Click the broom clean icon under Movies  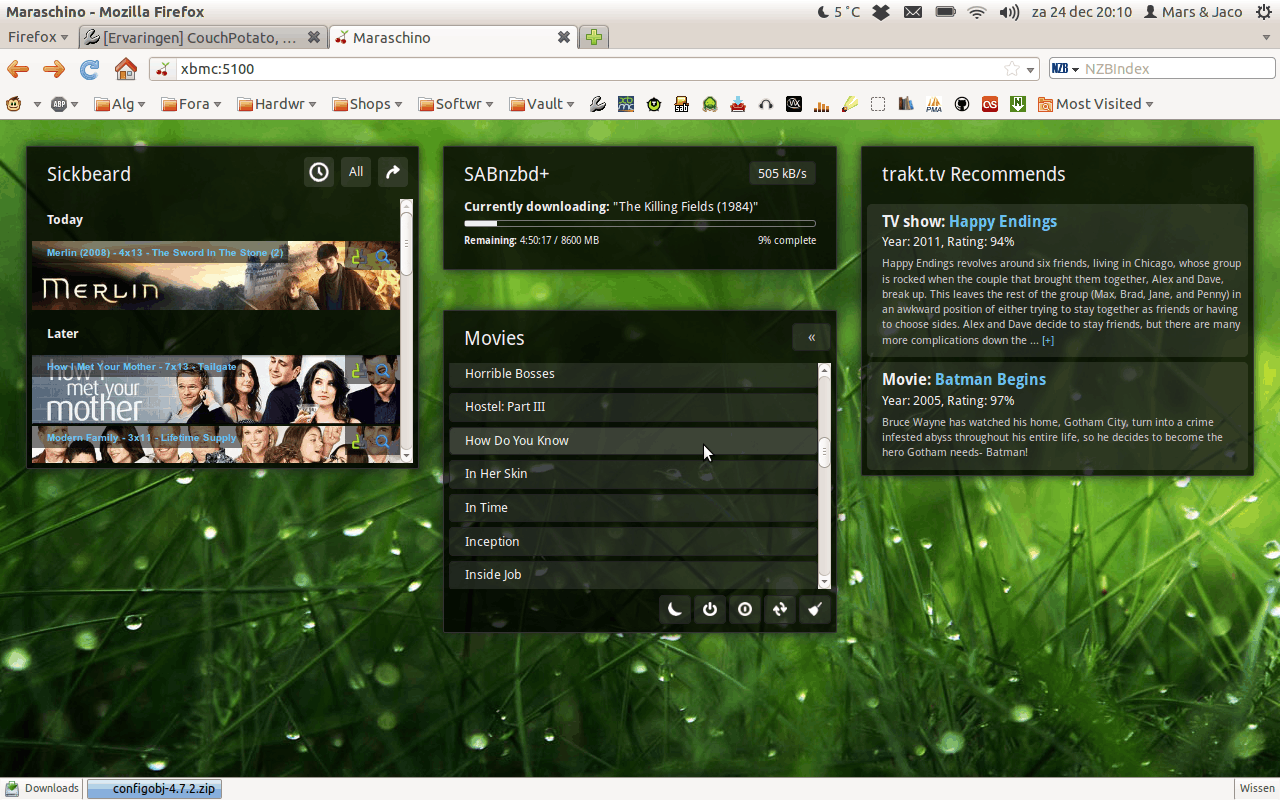pyautogui.click(x=815, y=609)
